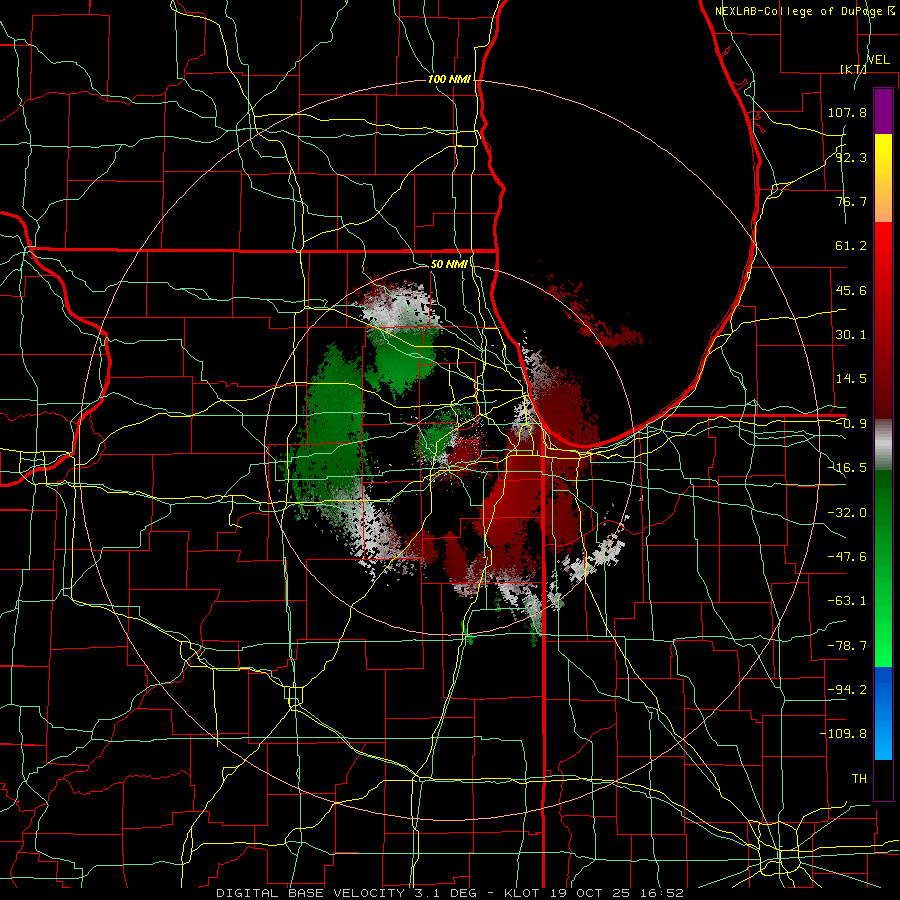Click the TH label below color scale

859,779
